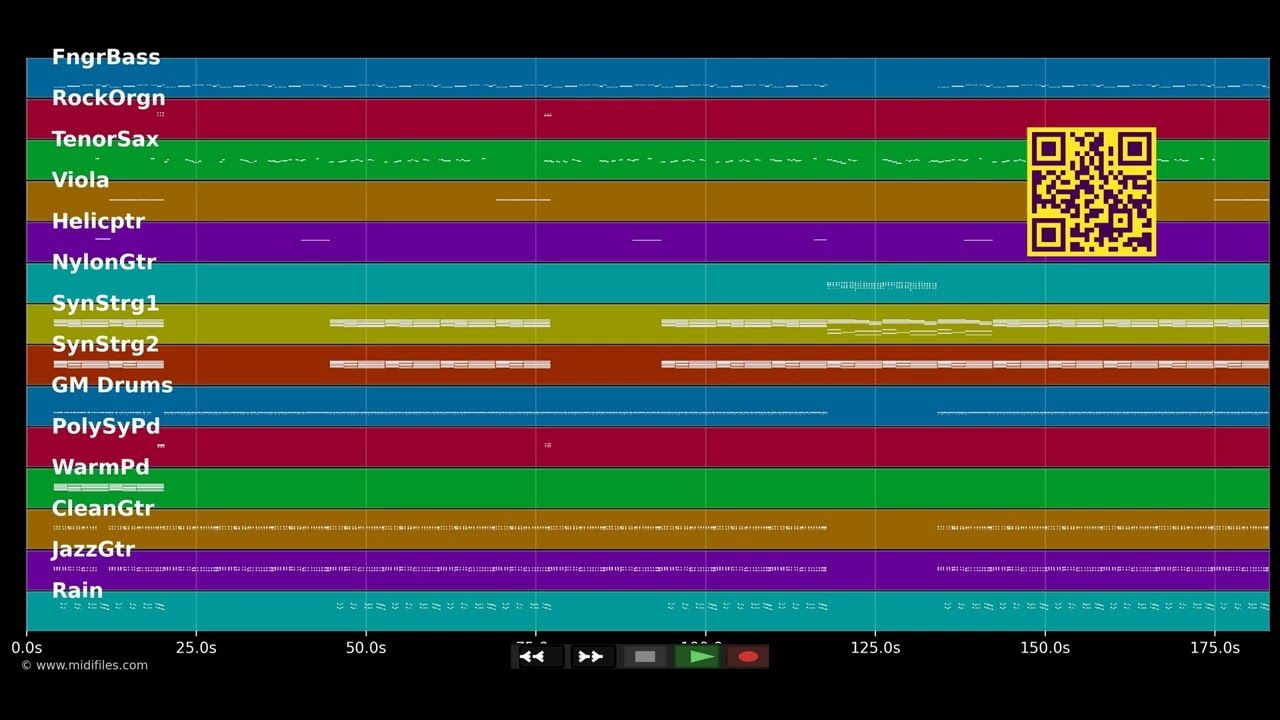
Task: Select the Rain track label
Action: click(x=77, y=590)
